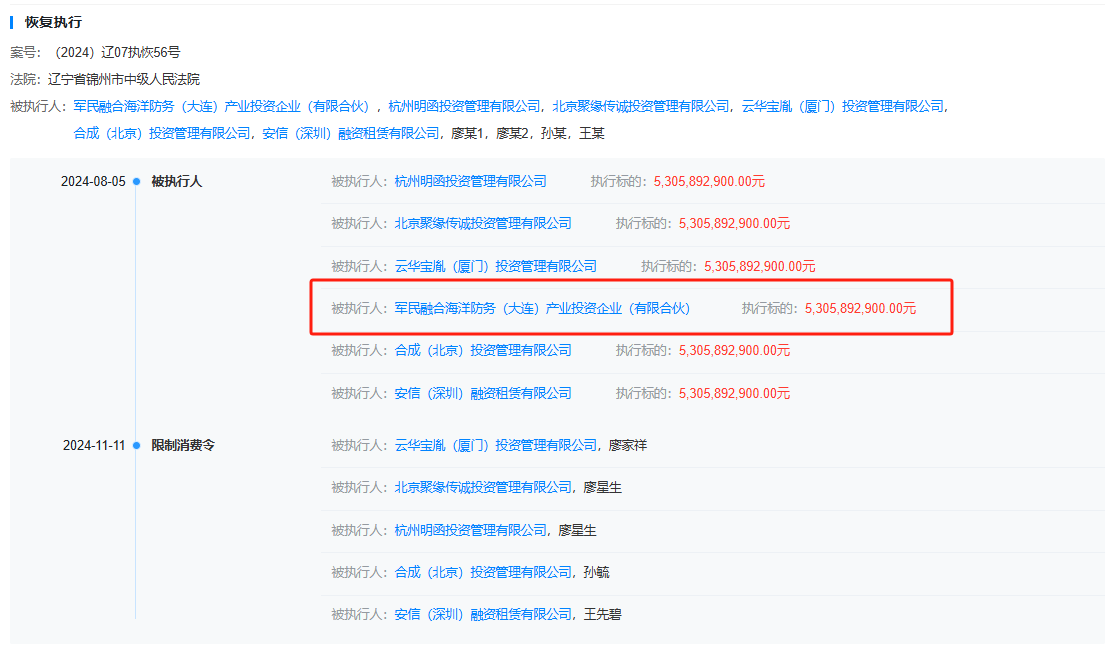Click 云华宝胤(厦门) link beside 执行标的 amount
Viewport: 1117px width, 661px height.
pyautogui.click(x=495, y=266)
